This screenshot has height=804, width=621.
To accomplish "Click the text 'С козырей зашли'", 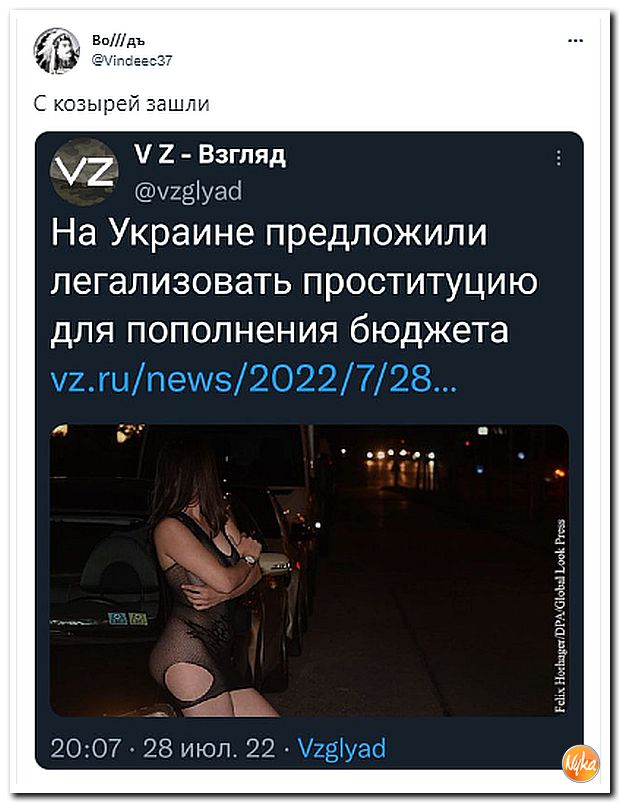I will click(122, 104).
